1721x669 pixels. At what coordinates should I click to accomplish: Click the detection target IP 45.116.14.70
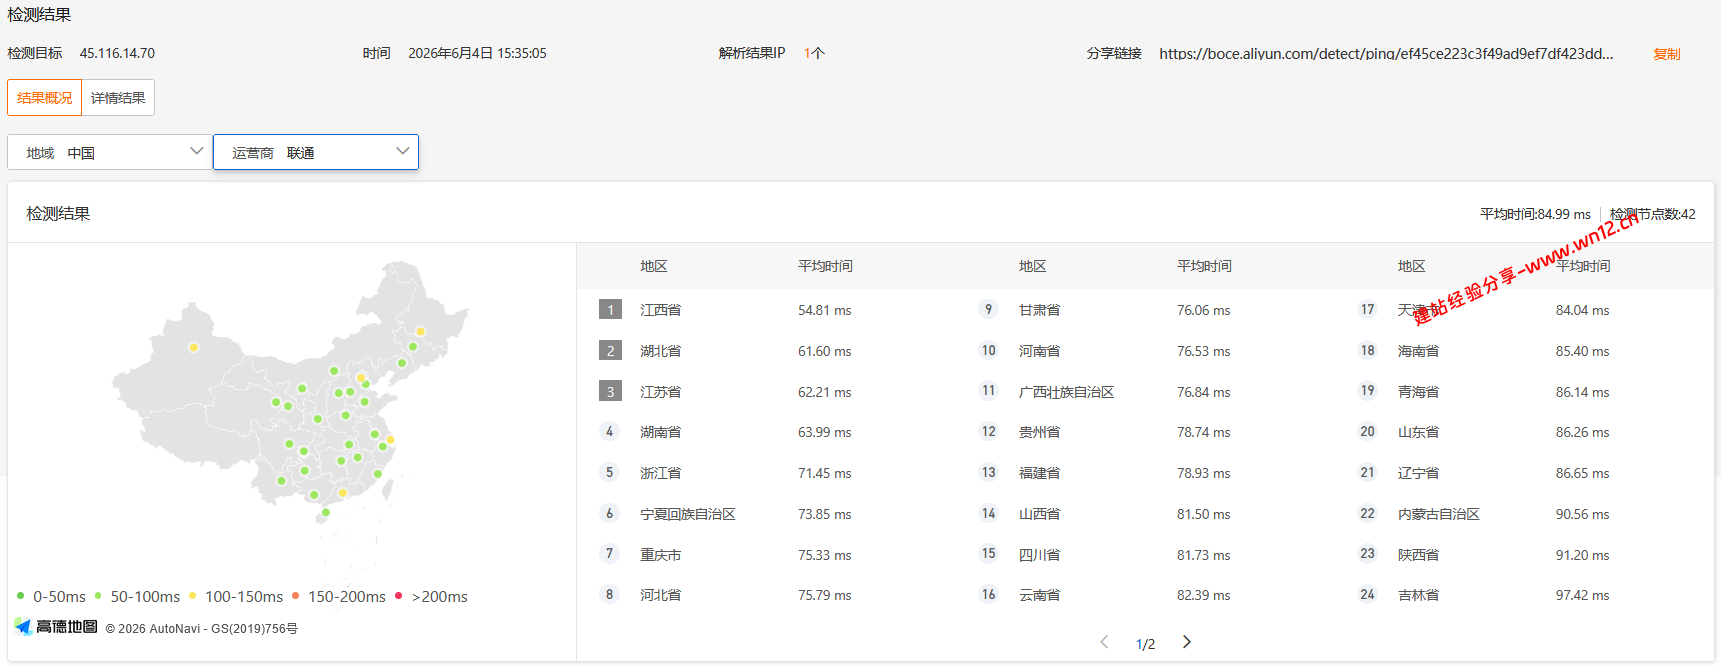[117, 54]
